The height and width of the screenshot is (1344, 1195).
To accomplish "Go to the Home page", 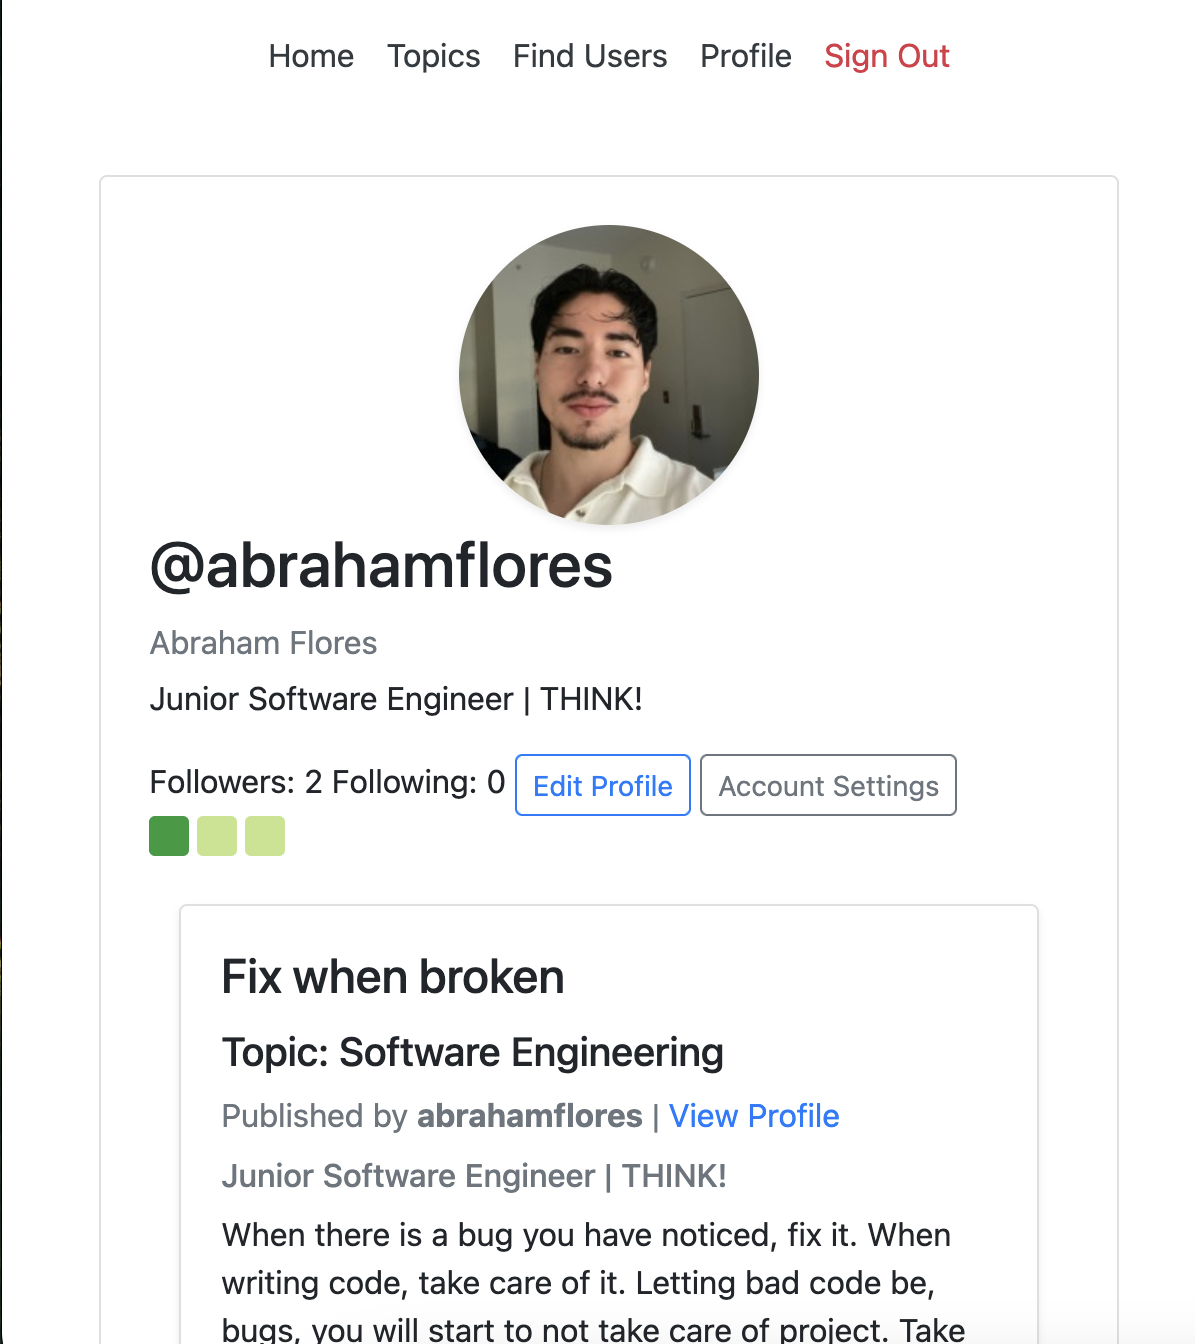I will pyautogui.click(x=311, y=56).
